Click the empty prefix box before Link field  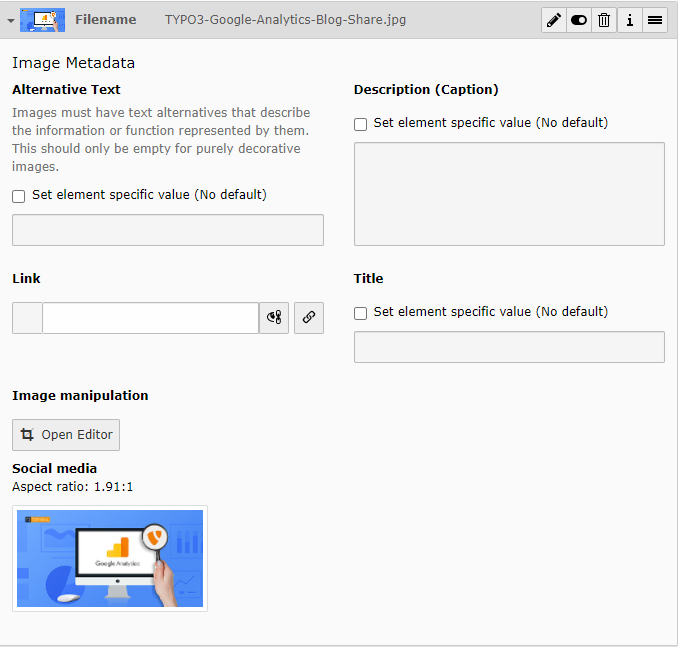pyautogui.click(x=27, y=318)
